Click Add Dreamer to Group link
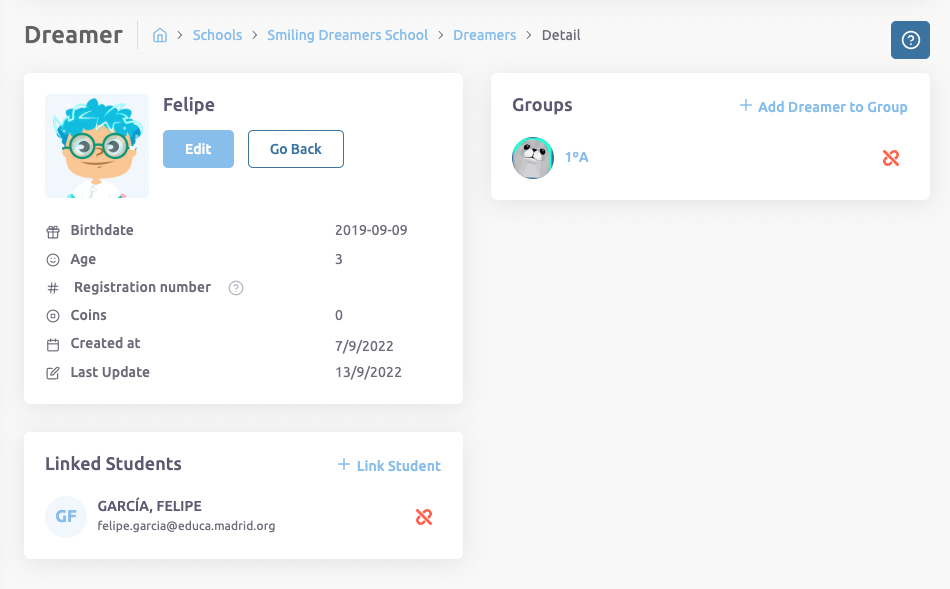The height and width of the screenshot is (589, 950). coord(832,107)
